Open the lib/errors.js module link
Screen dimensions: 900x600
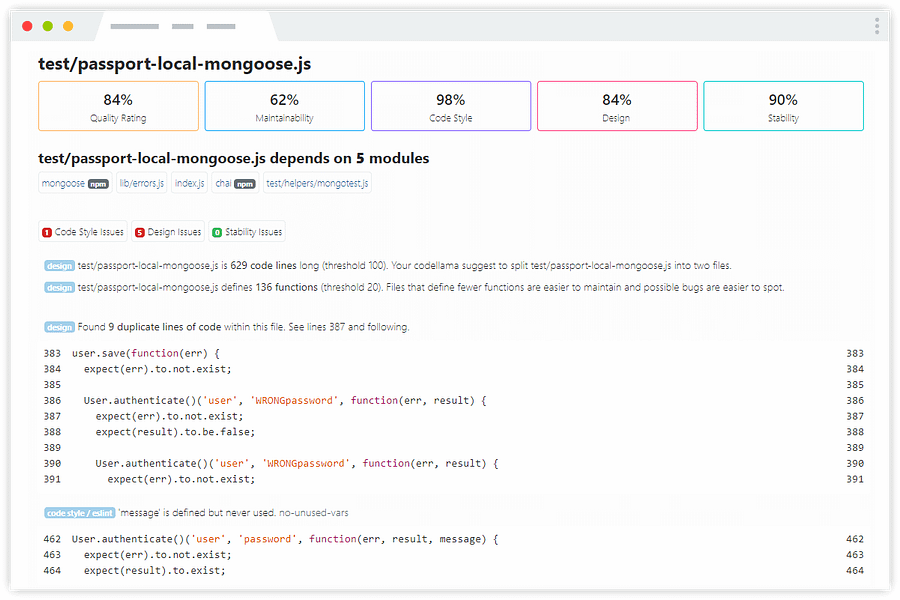point(142,184)
